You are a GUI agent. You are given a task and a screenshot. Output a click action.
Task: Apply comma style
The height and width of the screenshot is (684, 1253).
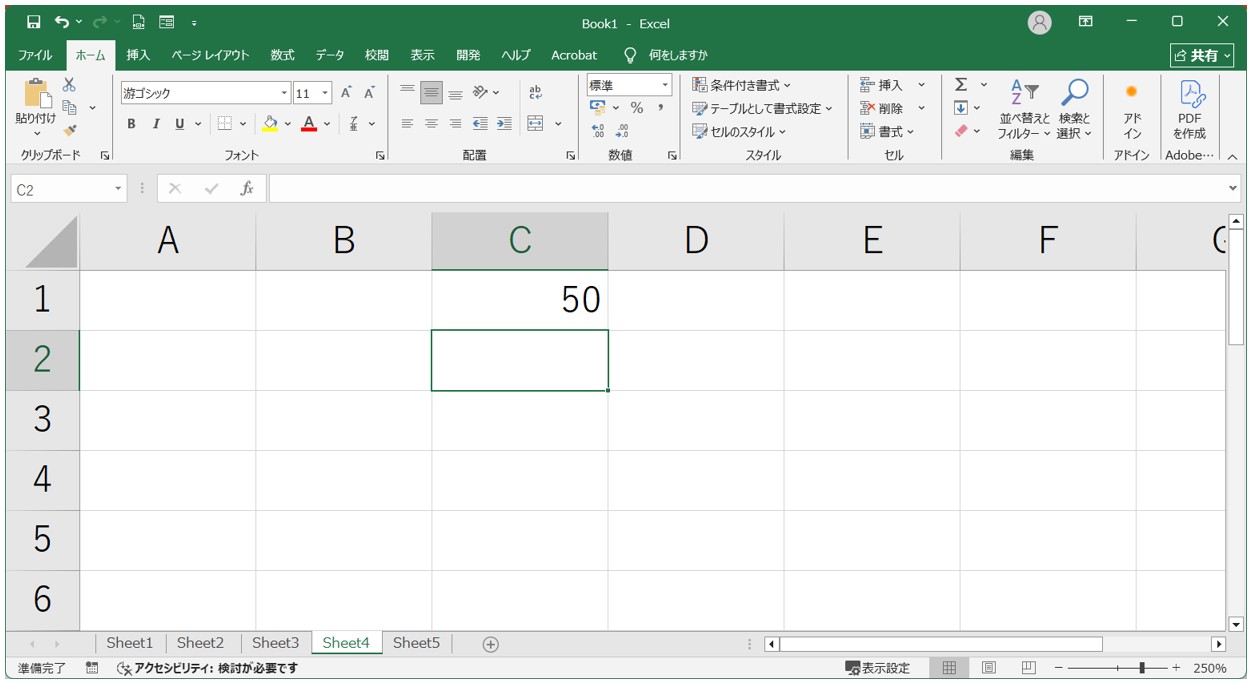coord(660,108)
